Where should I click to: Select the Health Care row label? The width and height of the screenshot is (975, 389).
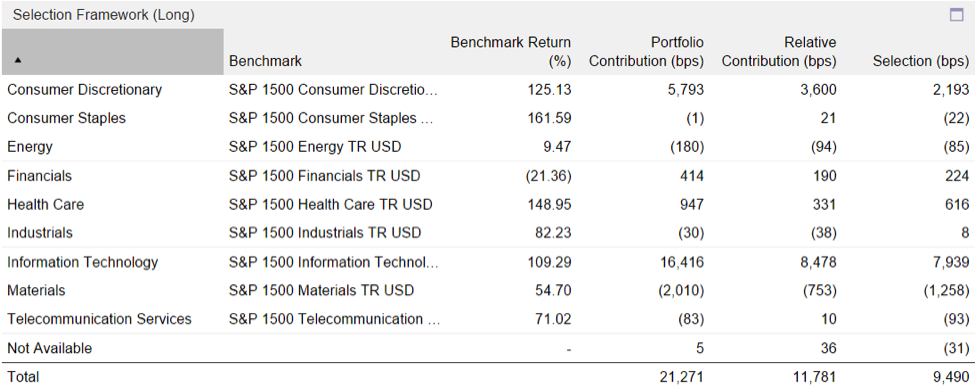(45, 204)
